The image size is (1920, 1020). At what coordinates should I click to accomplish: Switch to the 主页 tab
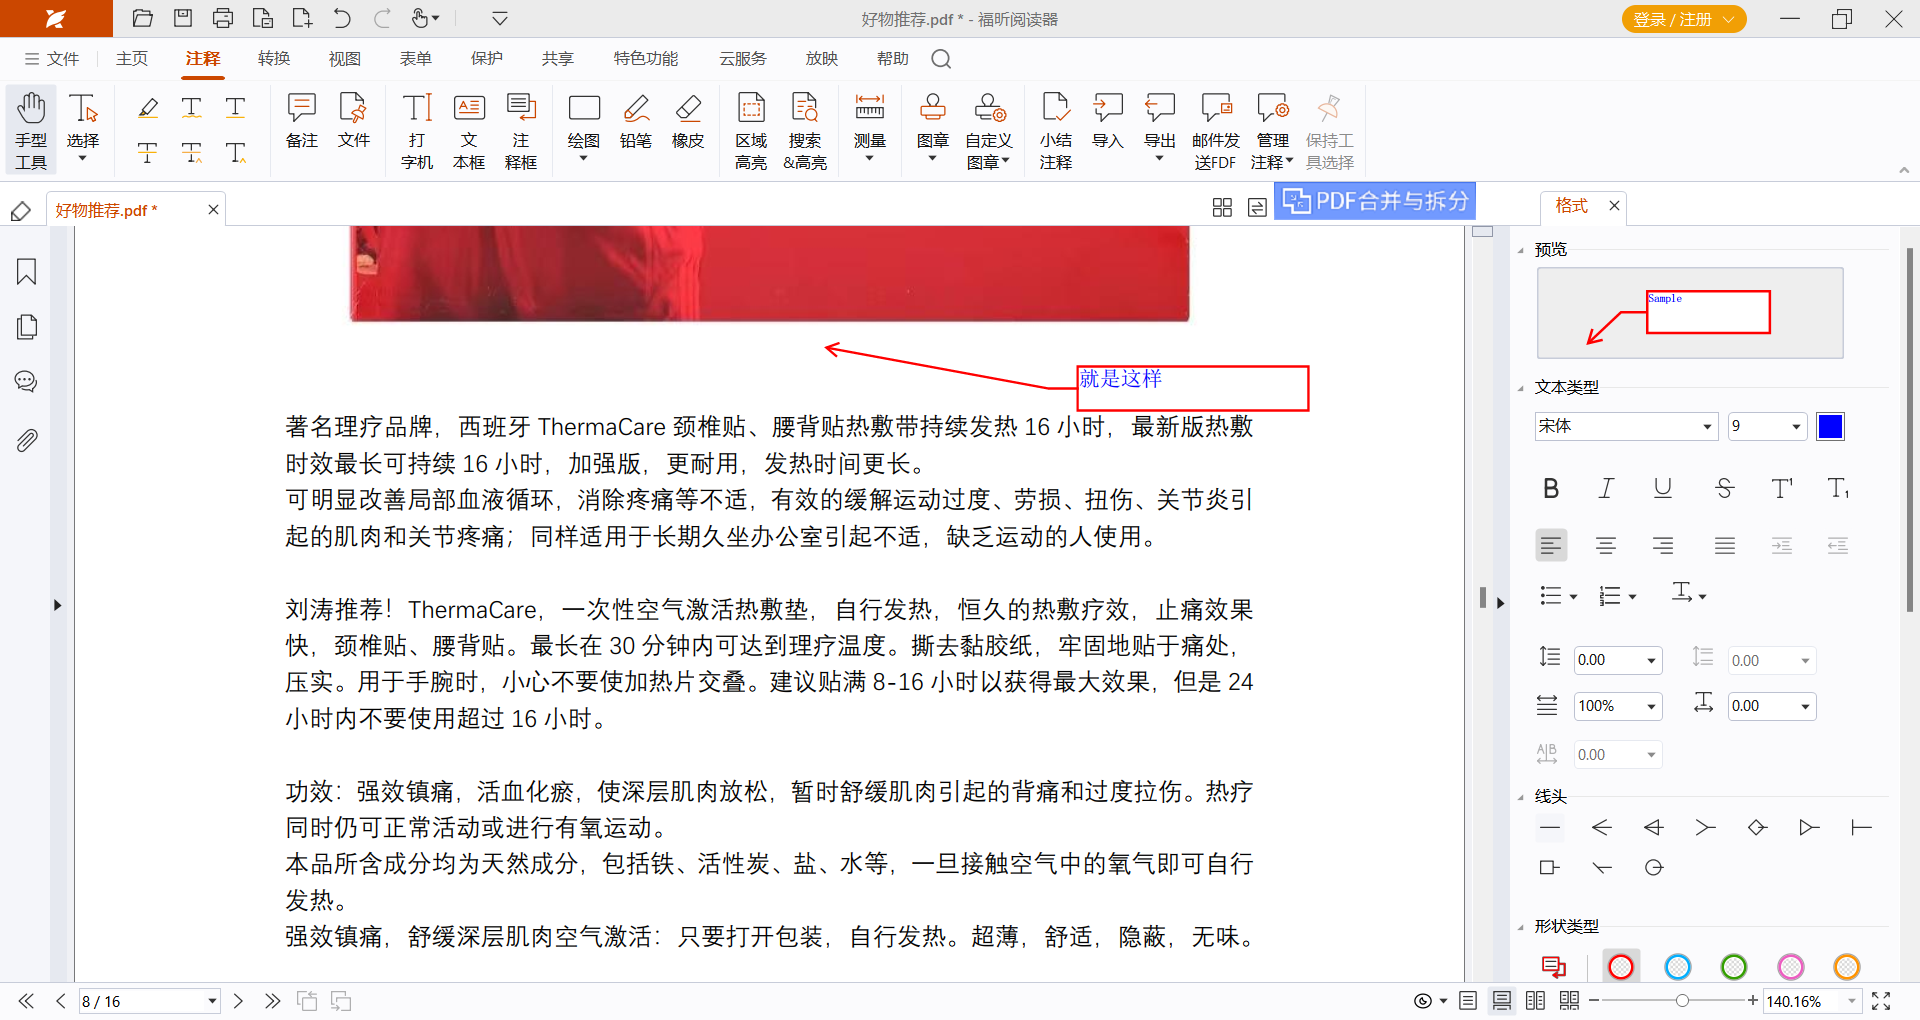(132, 59)
